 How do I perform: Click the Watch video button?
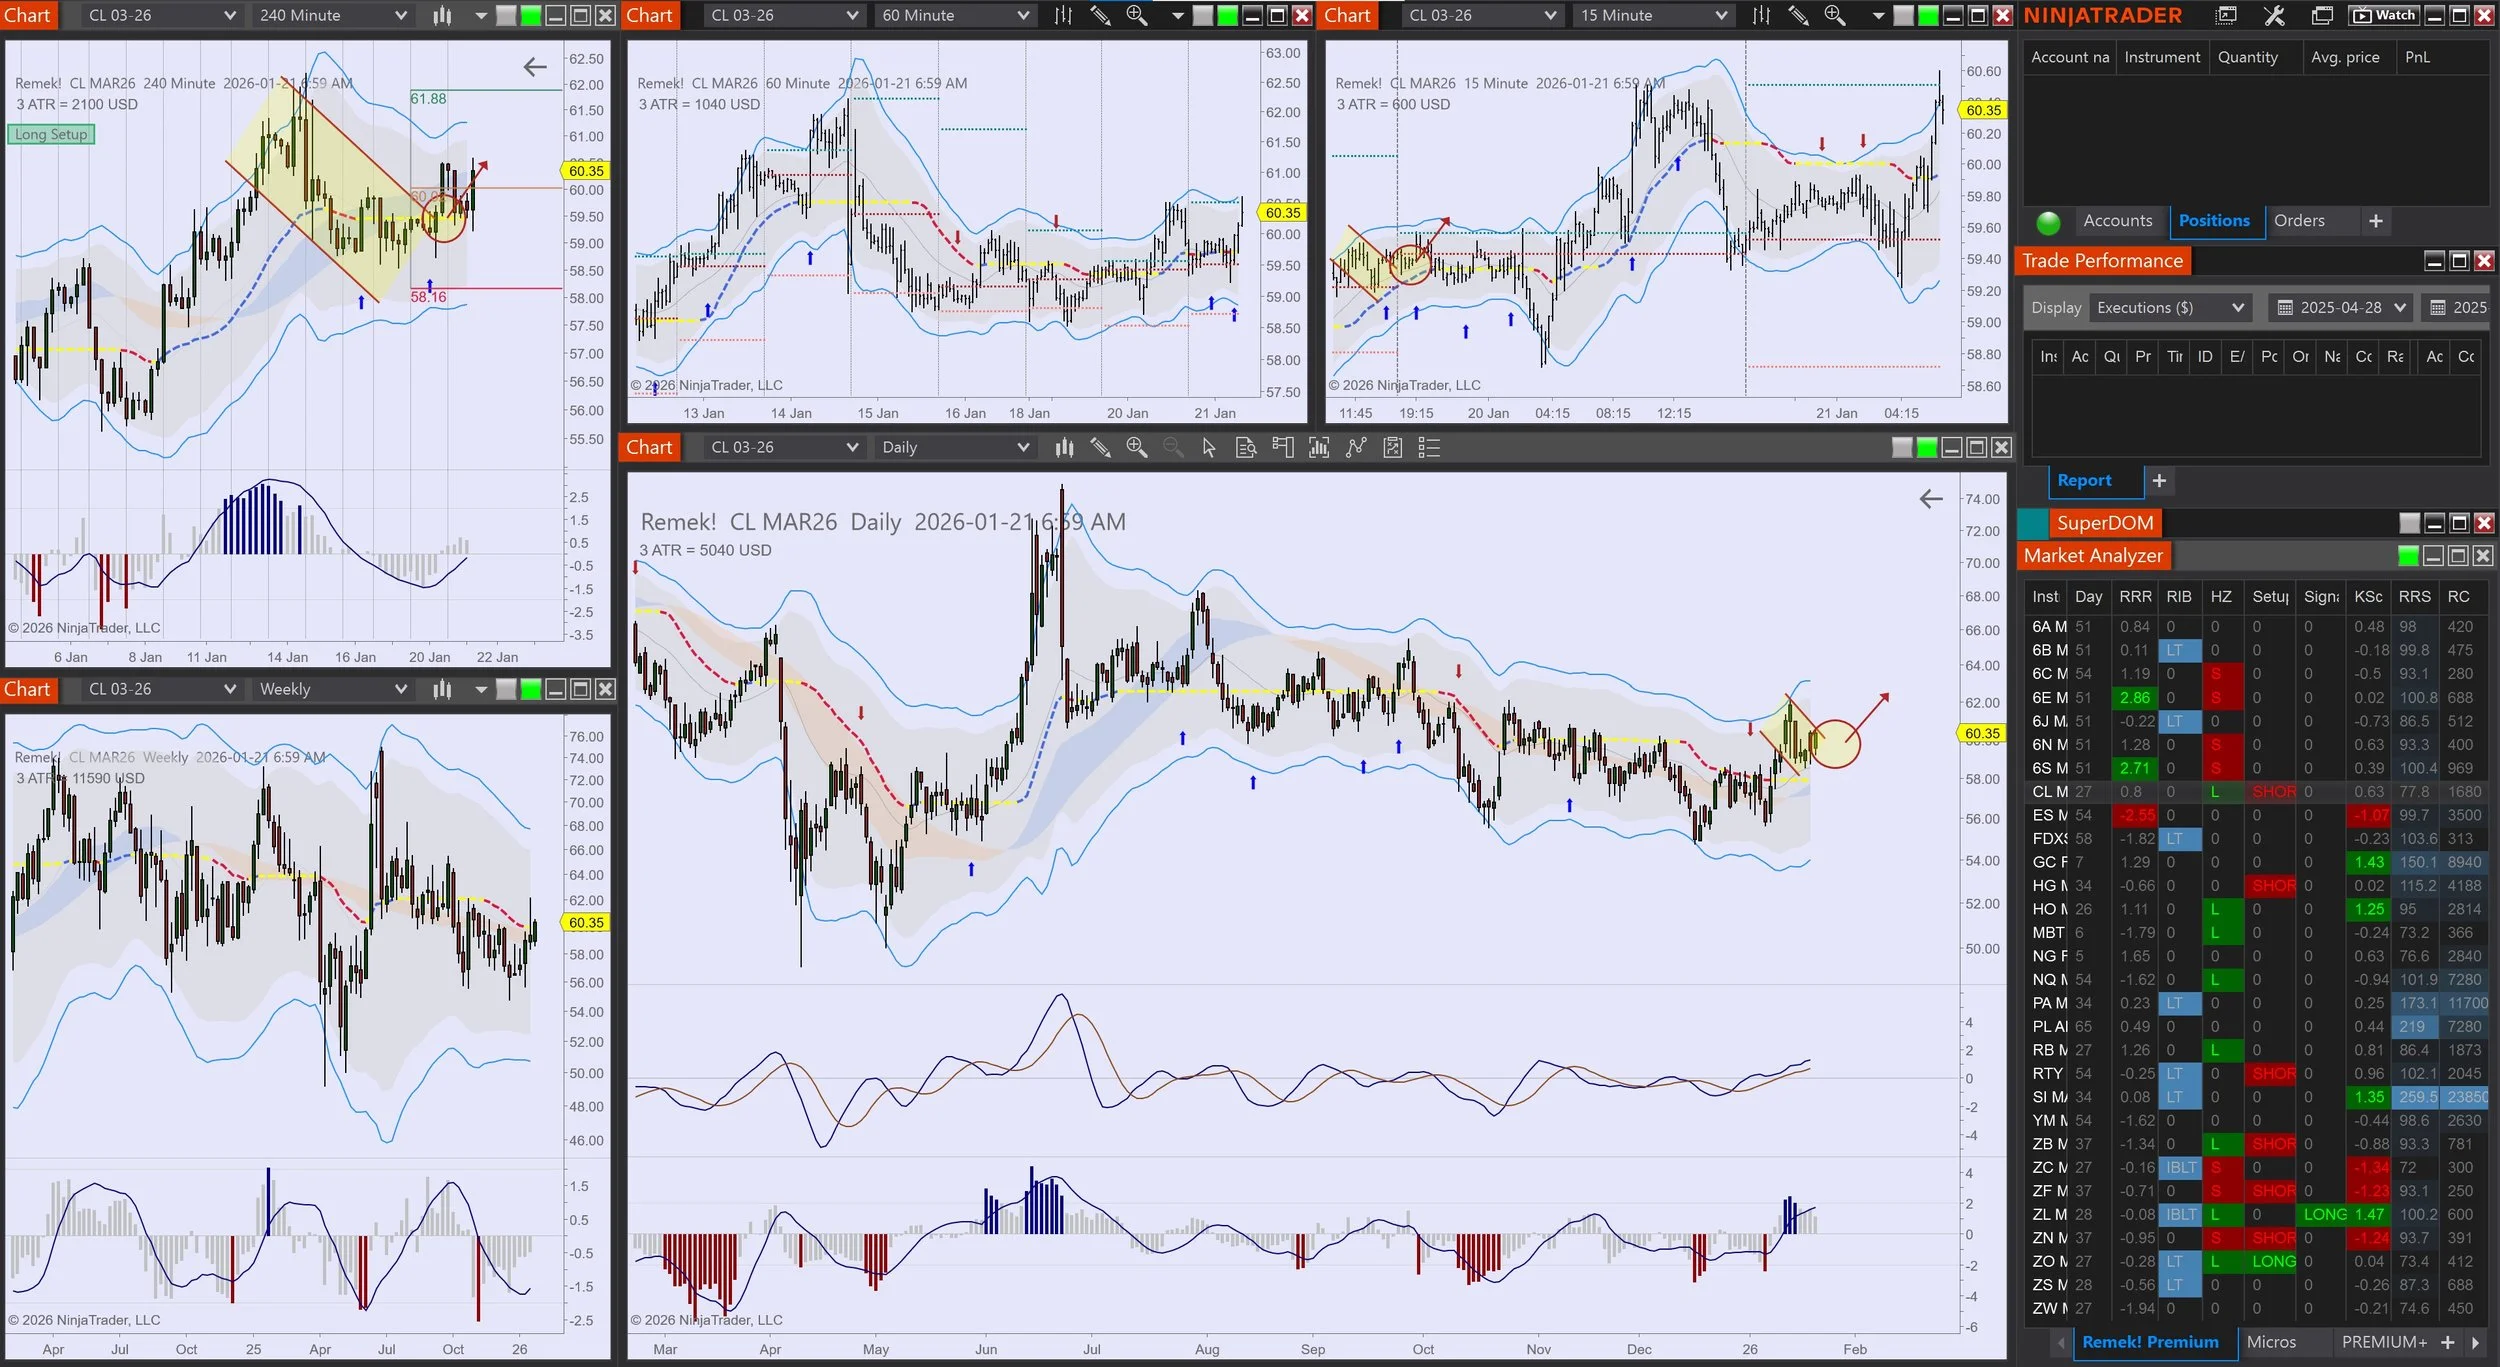tap(2382, 15)
